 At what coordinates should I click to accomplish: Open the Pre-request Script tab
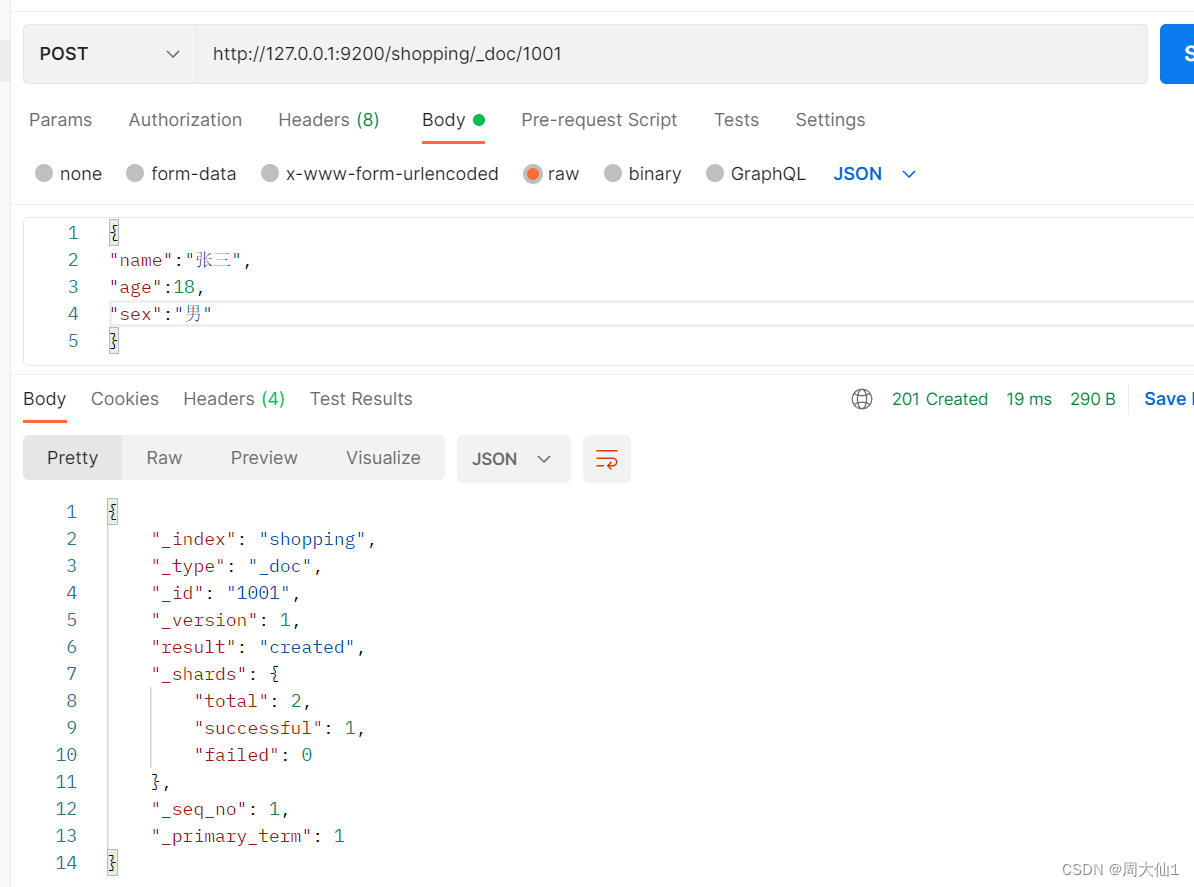[x=599, y=120]
